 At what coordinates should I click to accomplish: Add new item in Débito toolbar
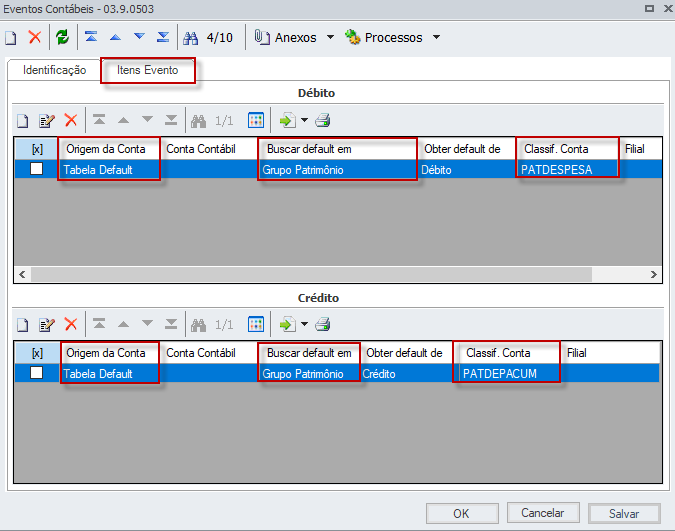pyautogui.click(x=23, y=121)
